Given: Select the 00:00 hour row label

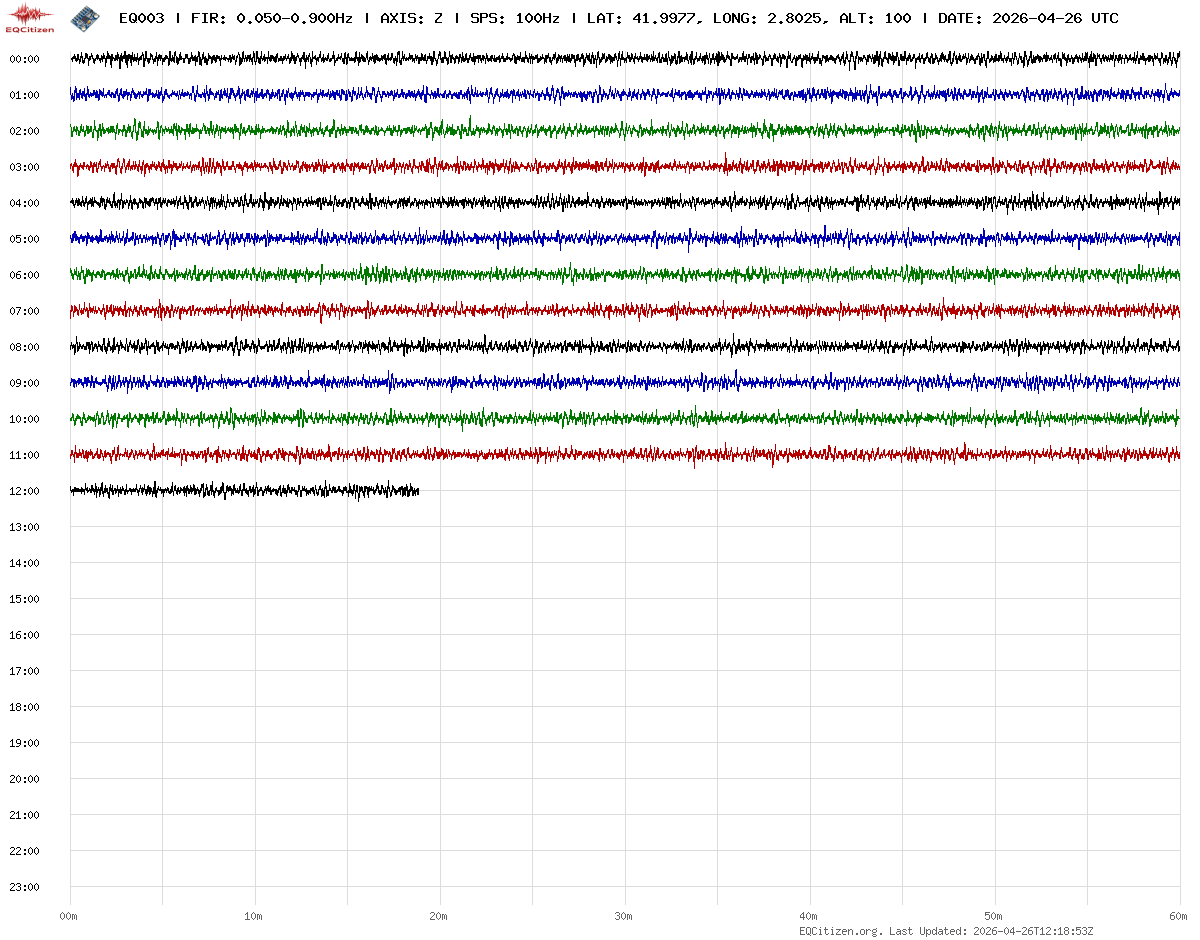Looking at the screenshot, I should point(24,59).
